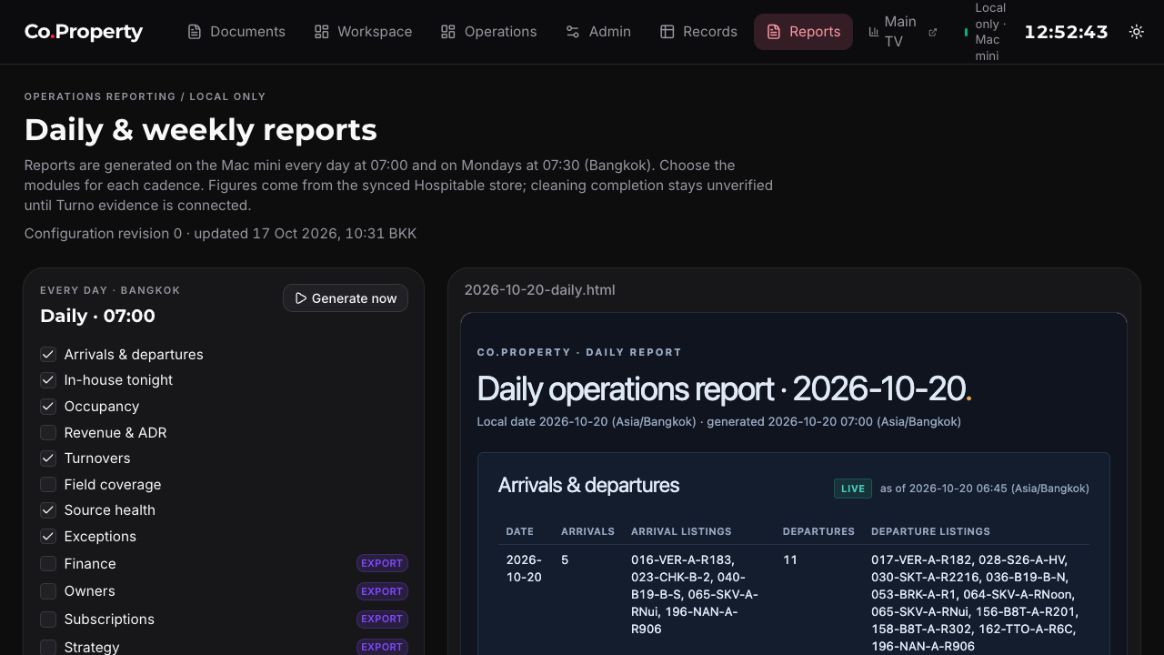This screenshot has width=1164, height=655.
Task: Click the EXPORT badge next to Finance
Action: (382, 564)
